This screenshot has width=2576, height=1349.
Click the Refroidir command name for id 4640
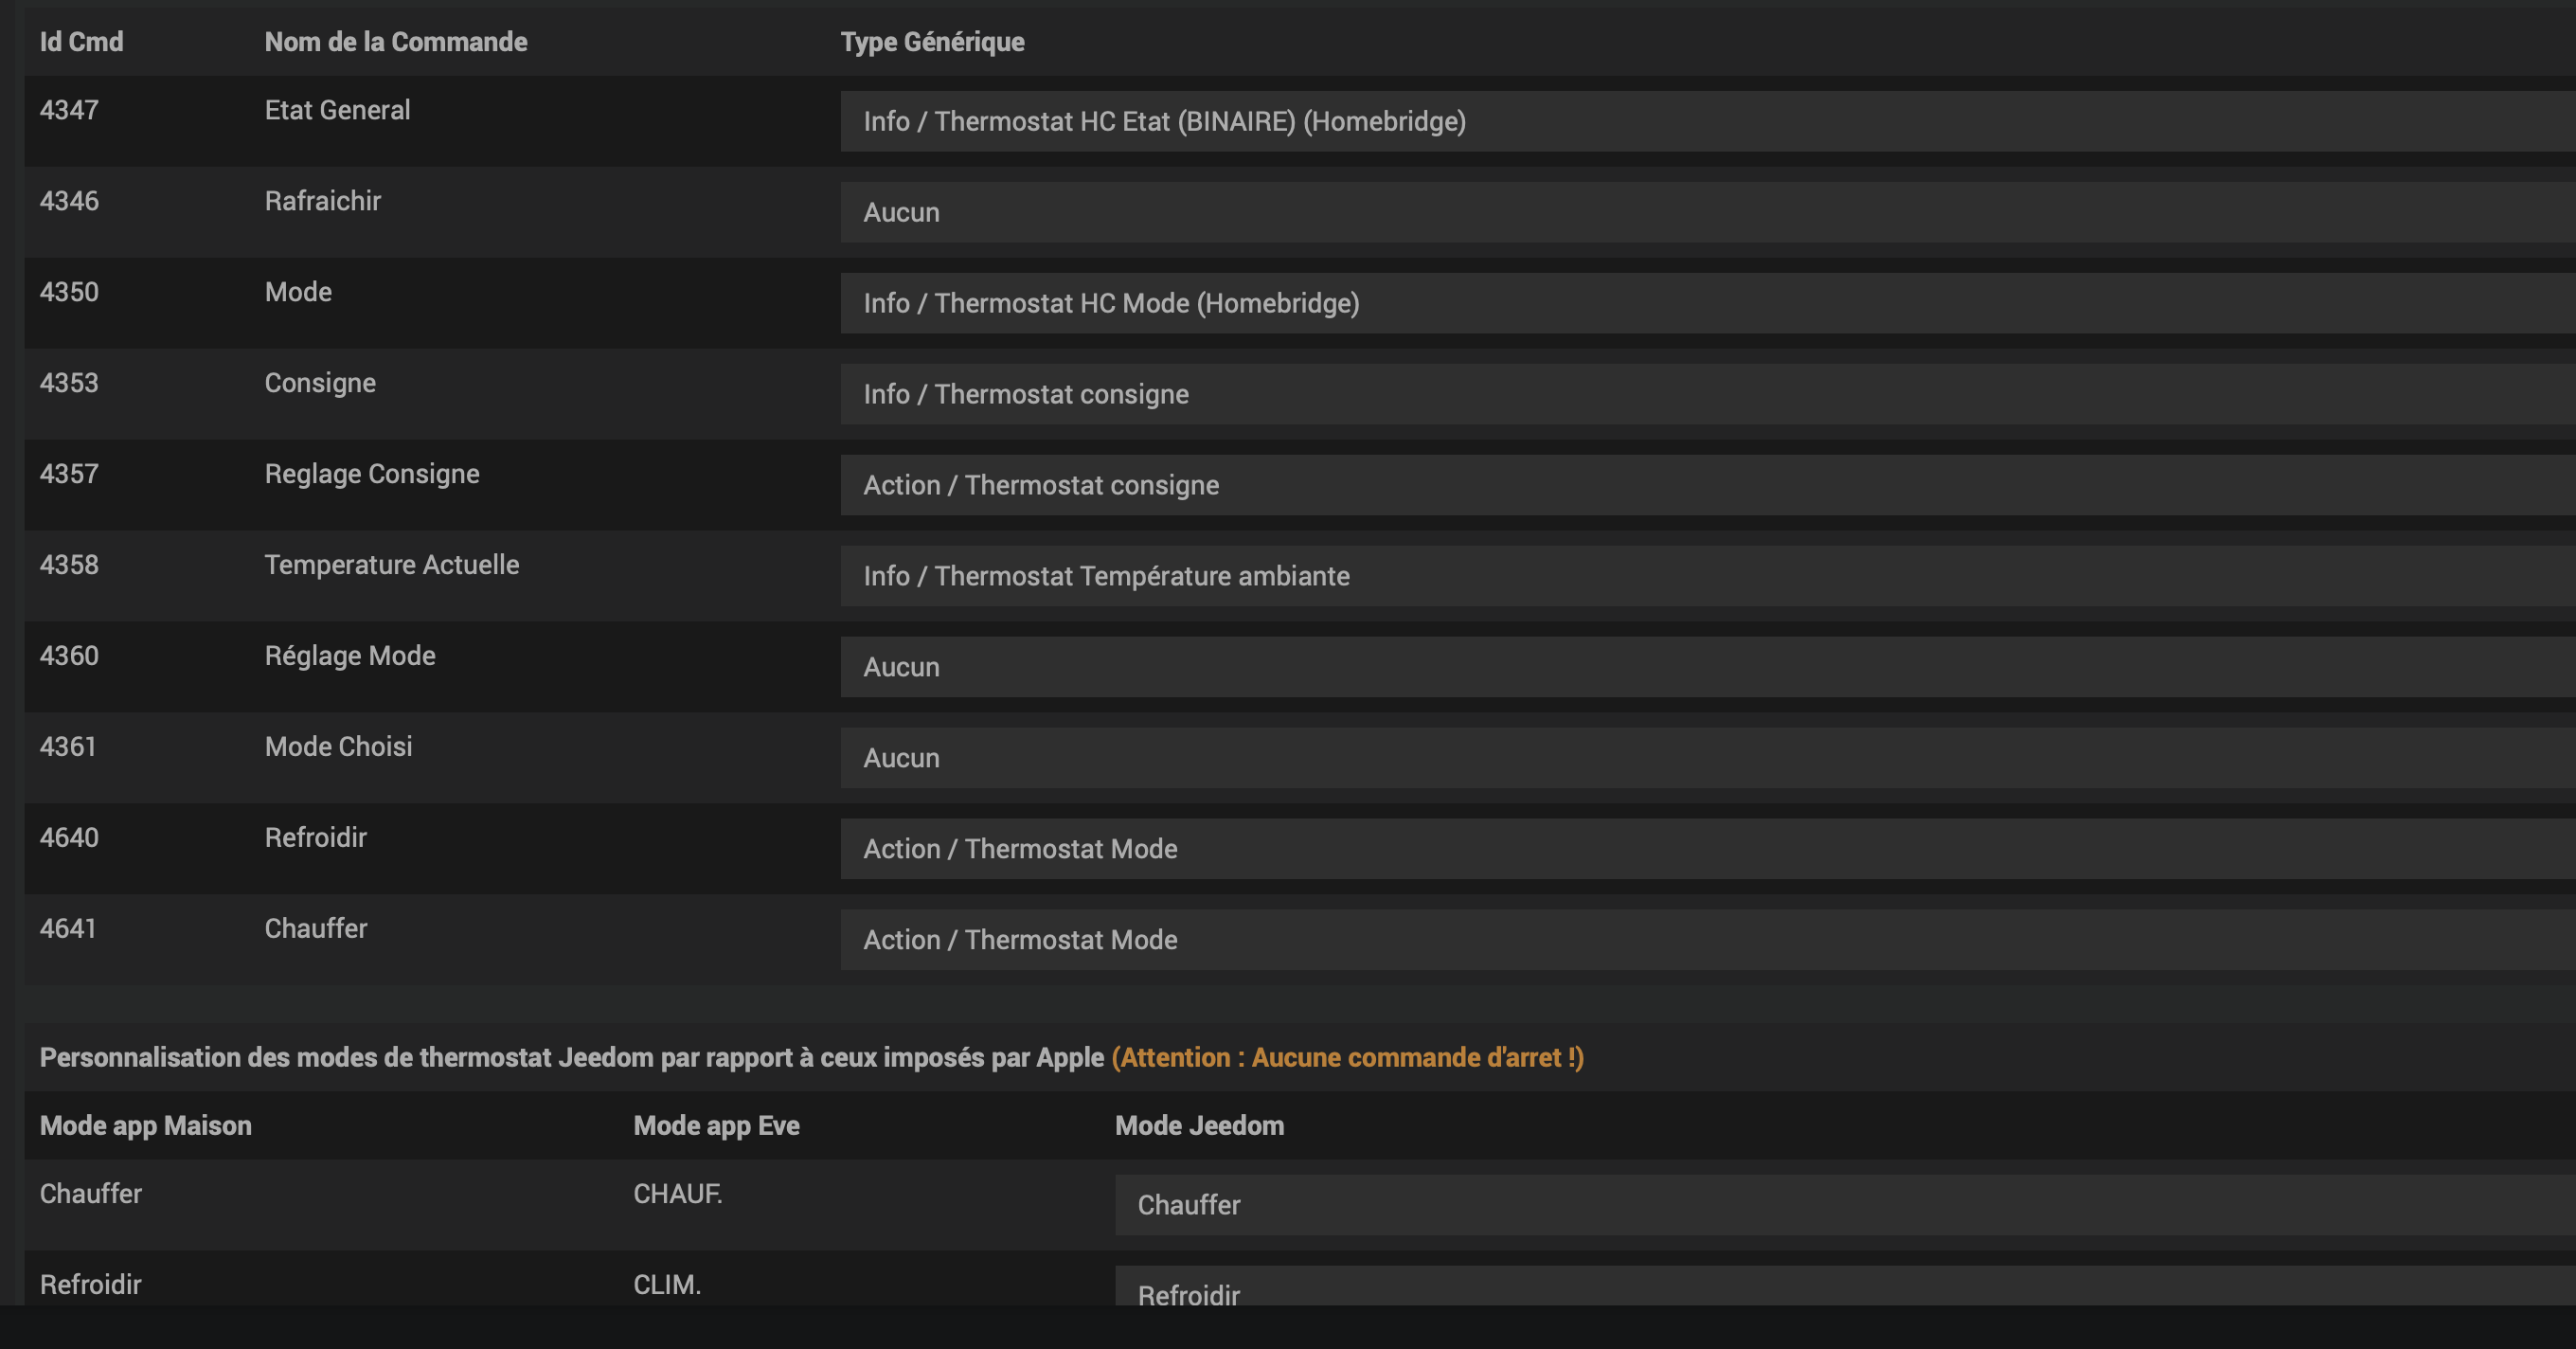316,838
